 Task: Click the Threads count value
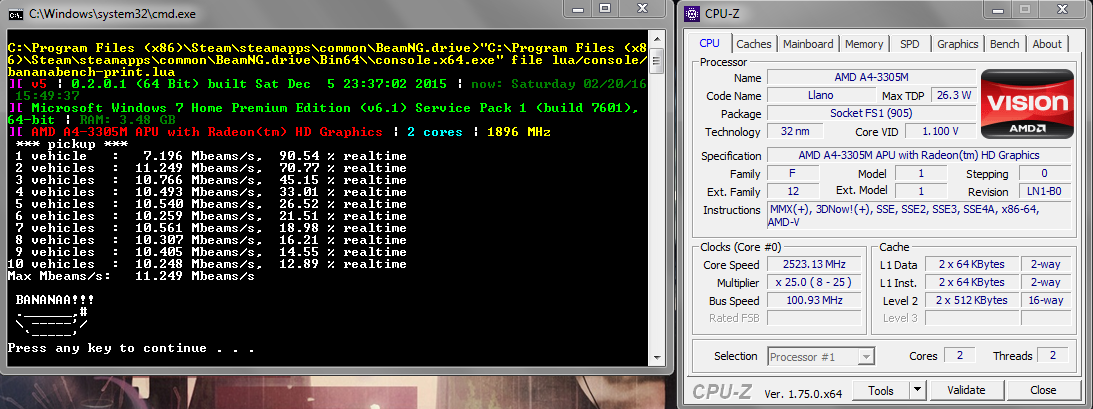pyautogui.click(x=1053, y=356)
